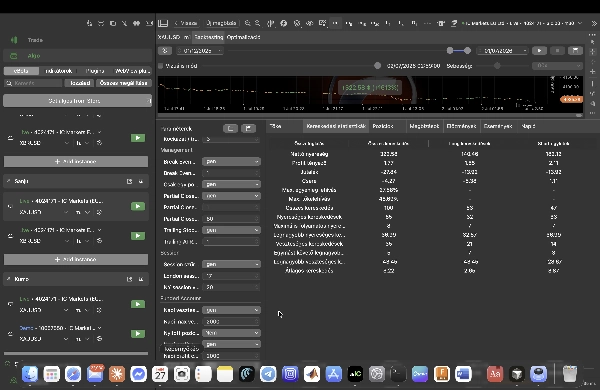Open the Trailing Stop dropdown
The image size is (600, 390).
coord(231,230)
